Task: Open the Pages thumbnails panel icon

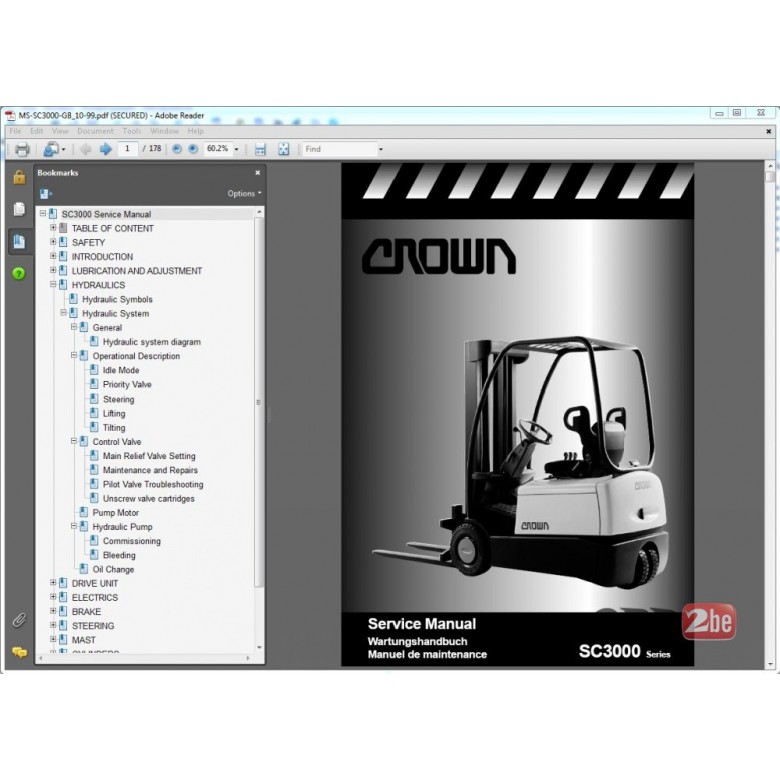Action: [19, 209]
